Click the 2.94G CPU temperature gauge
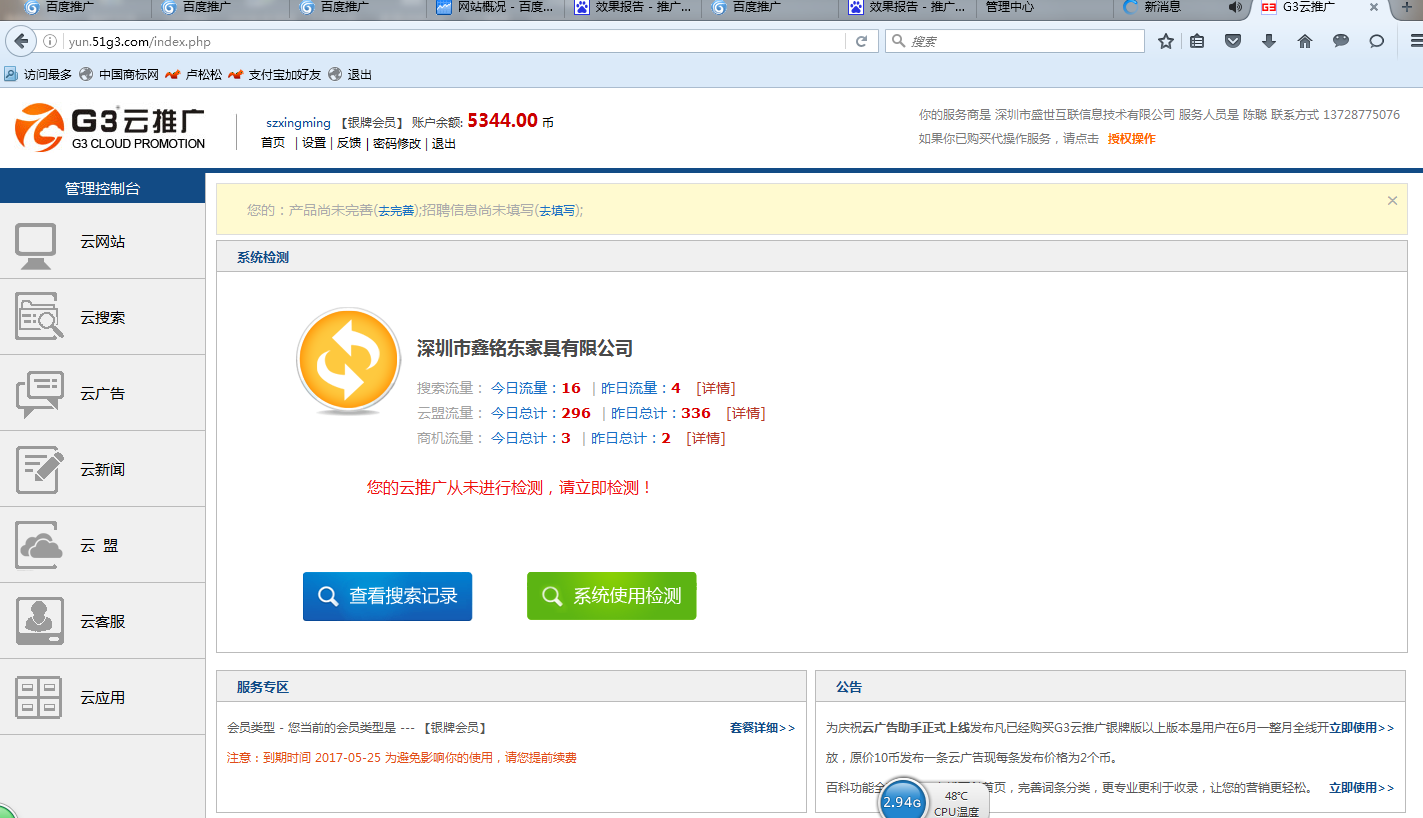 pos(902,801)
